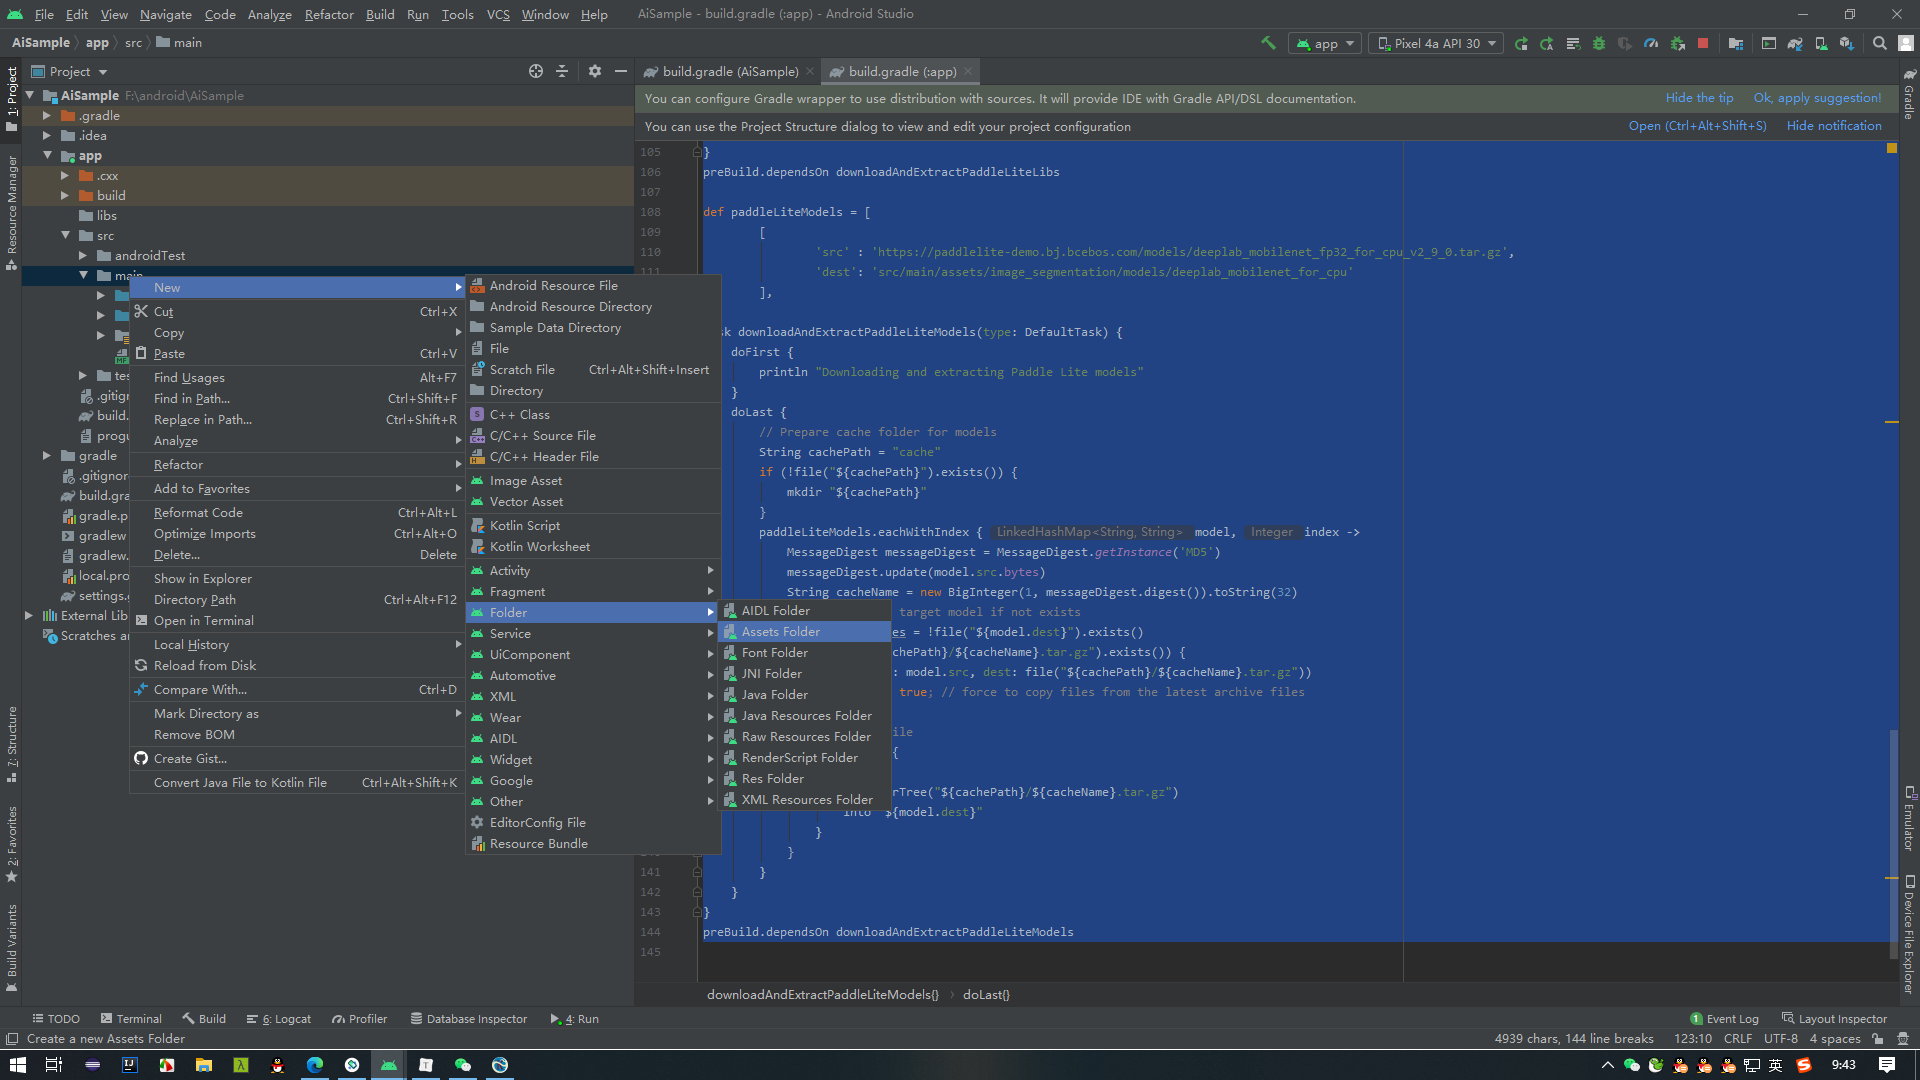Click 'Hide notification' link
This screenshot has height=1080, width=1920.
click(x=1834, y=126)
